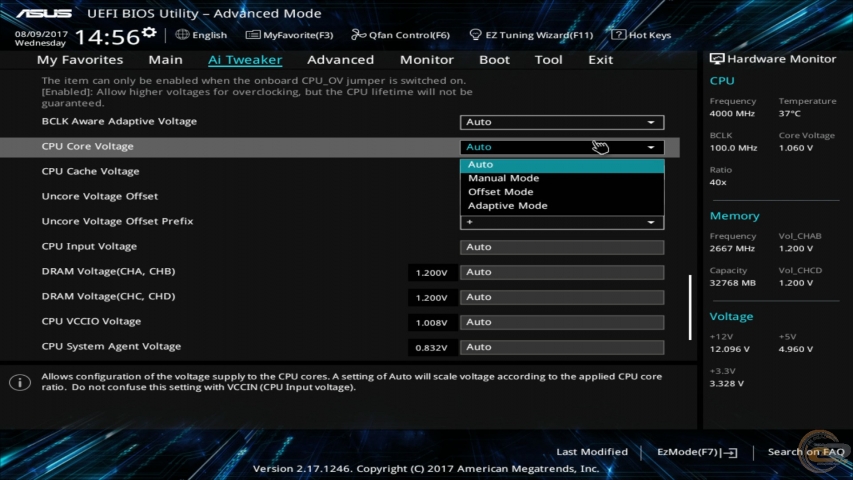Collapse the CPU Core Voltage dropdown

(562, 147)
